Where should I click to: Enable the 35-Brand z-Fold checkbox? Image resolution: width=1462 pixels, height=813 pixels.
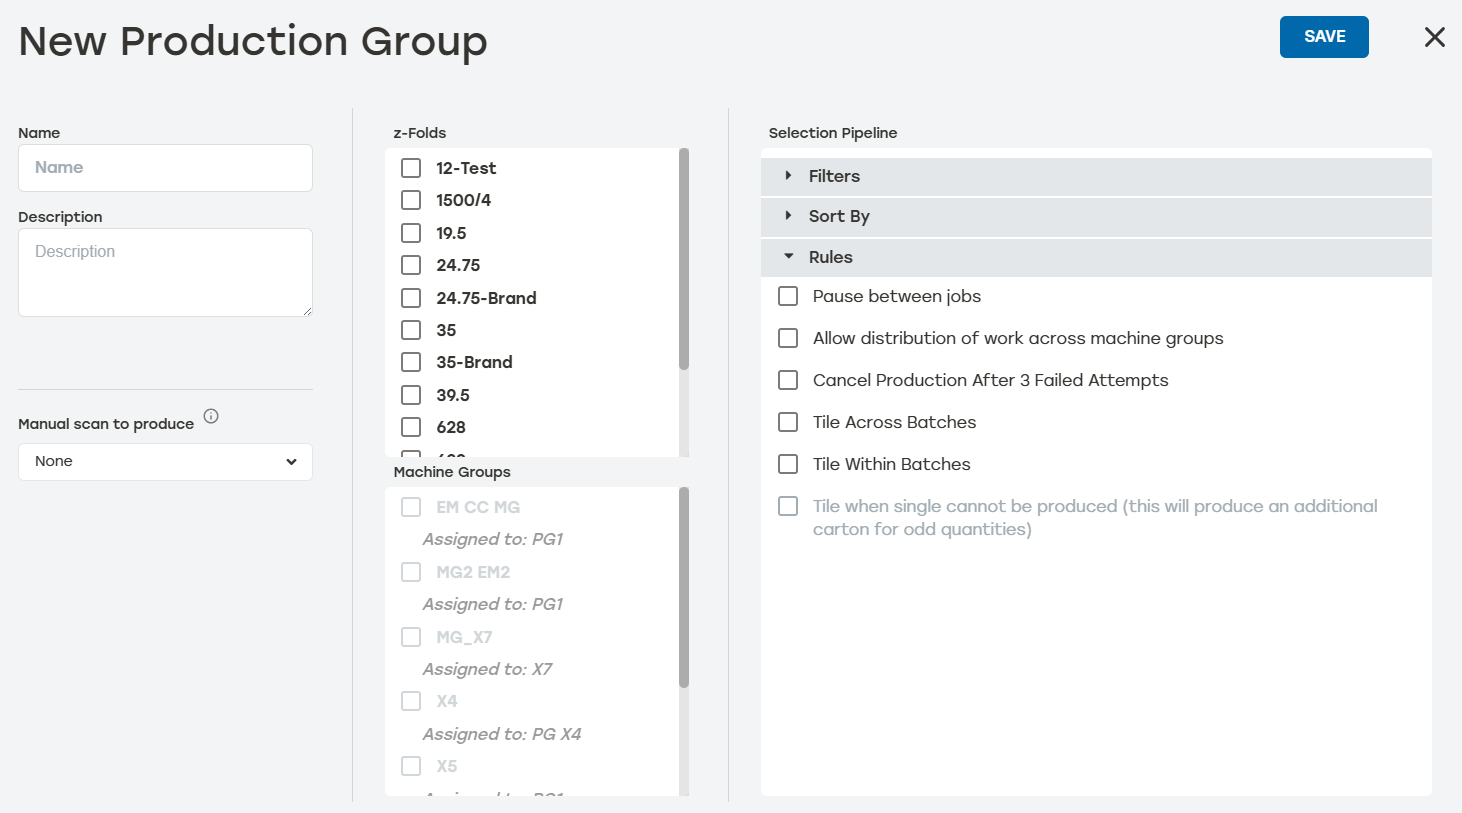(410, 362)
